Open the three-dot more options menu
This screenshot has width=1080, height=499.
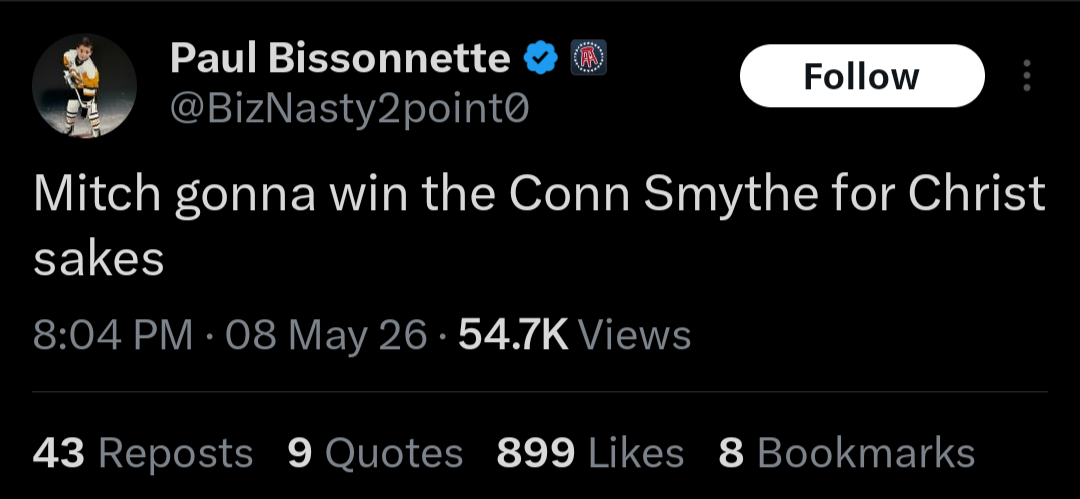pyautogui.click(x=1026, y=75)
